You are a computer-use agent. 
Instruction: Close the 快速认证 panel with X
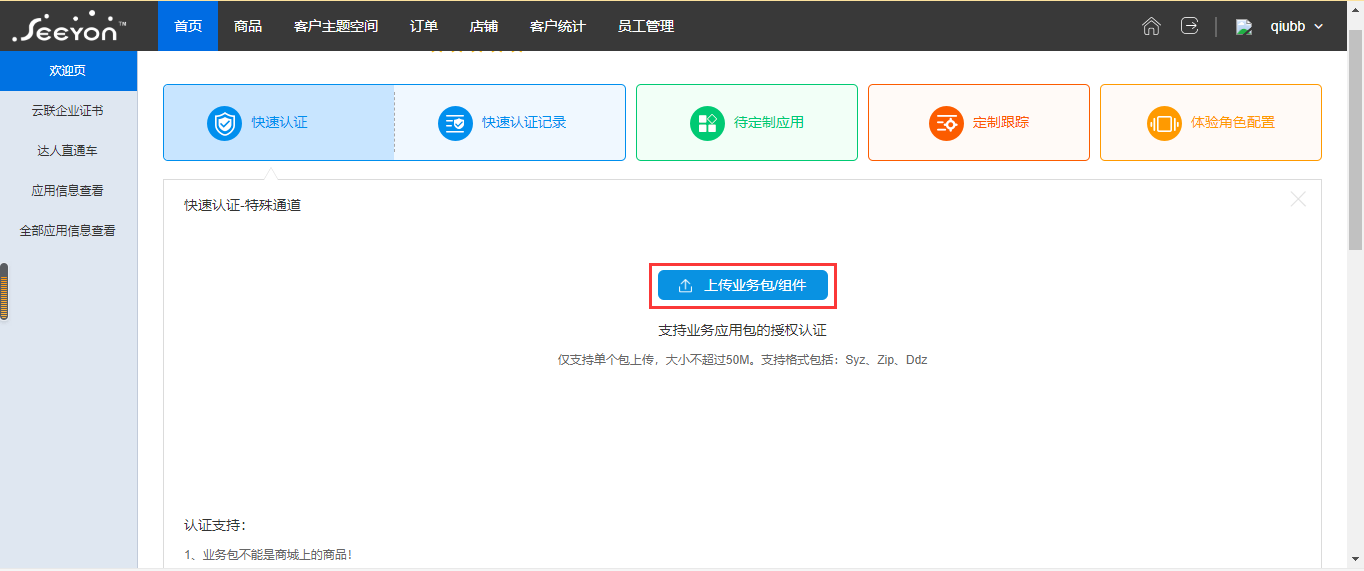1298,199
